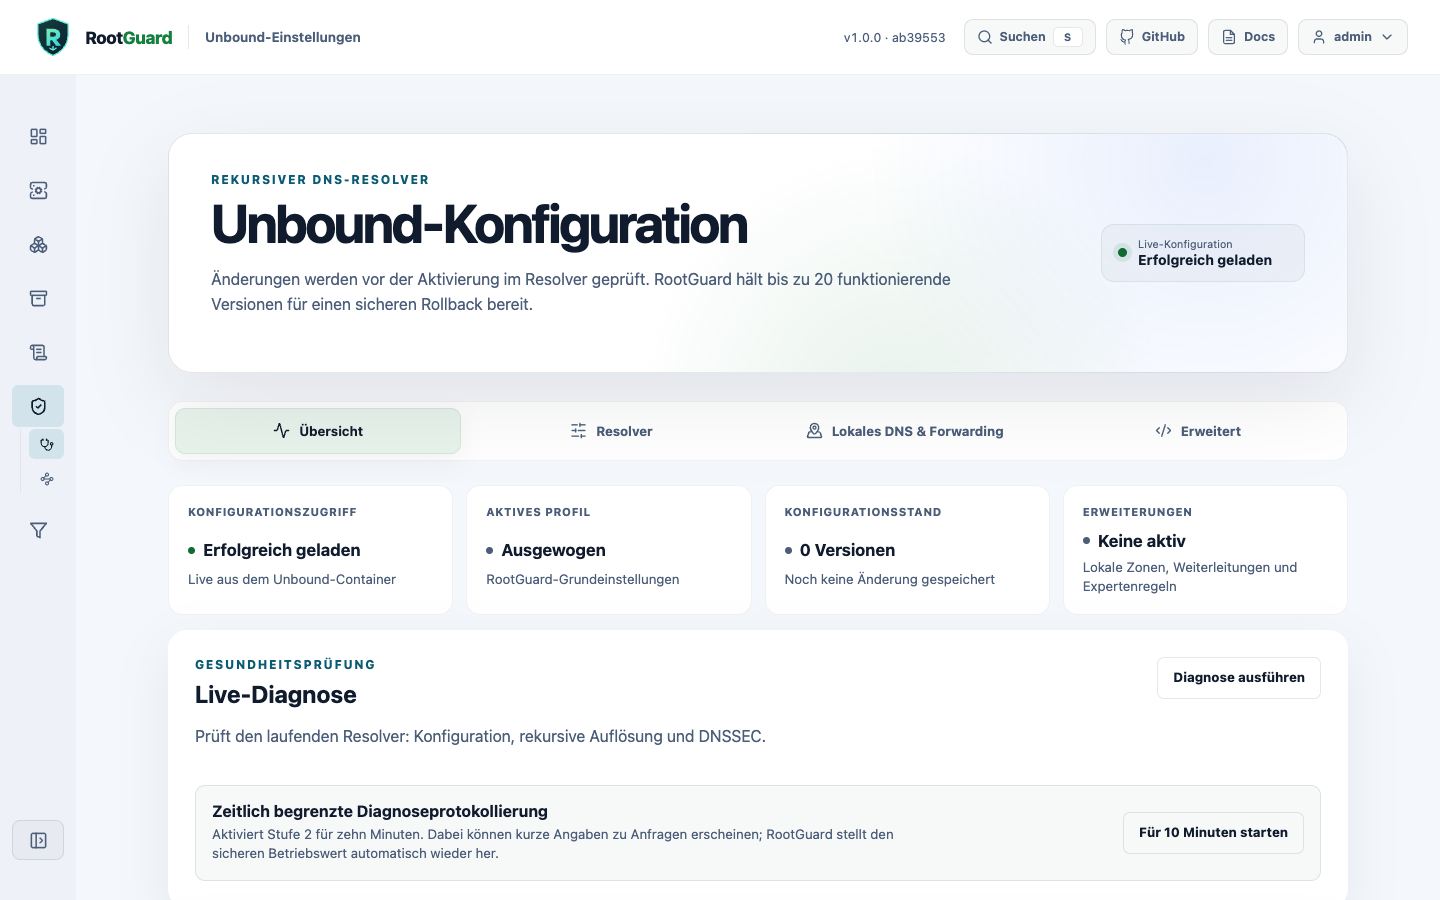Open the scroll log sidebar icon
Image resolution: width=1440 pixels, height=900 pixels.
[x=38, y=352]
